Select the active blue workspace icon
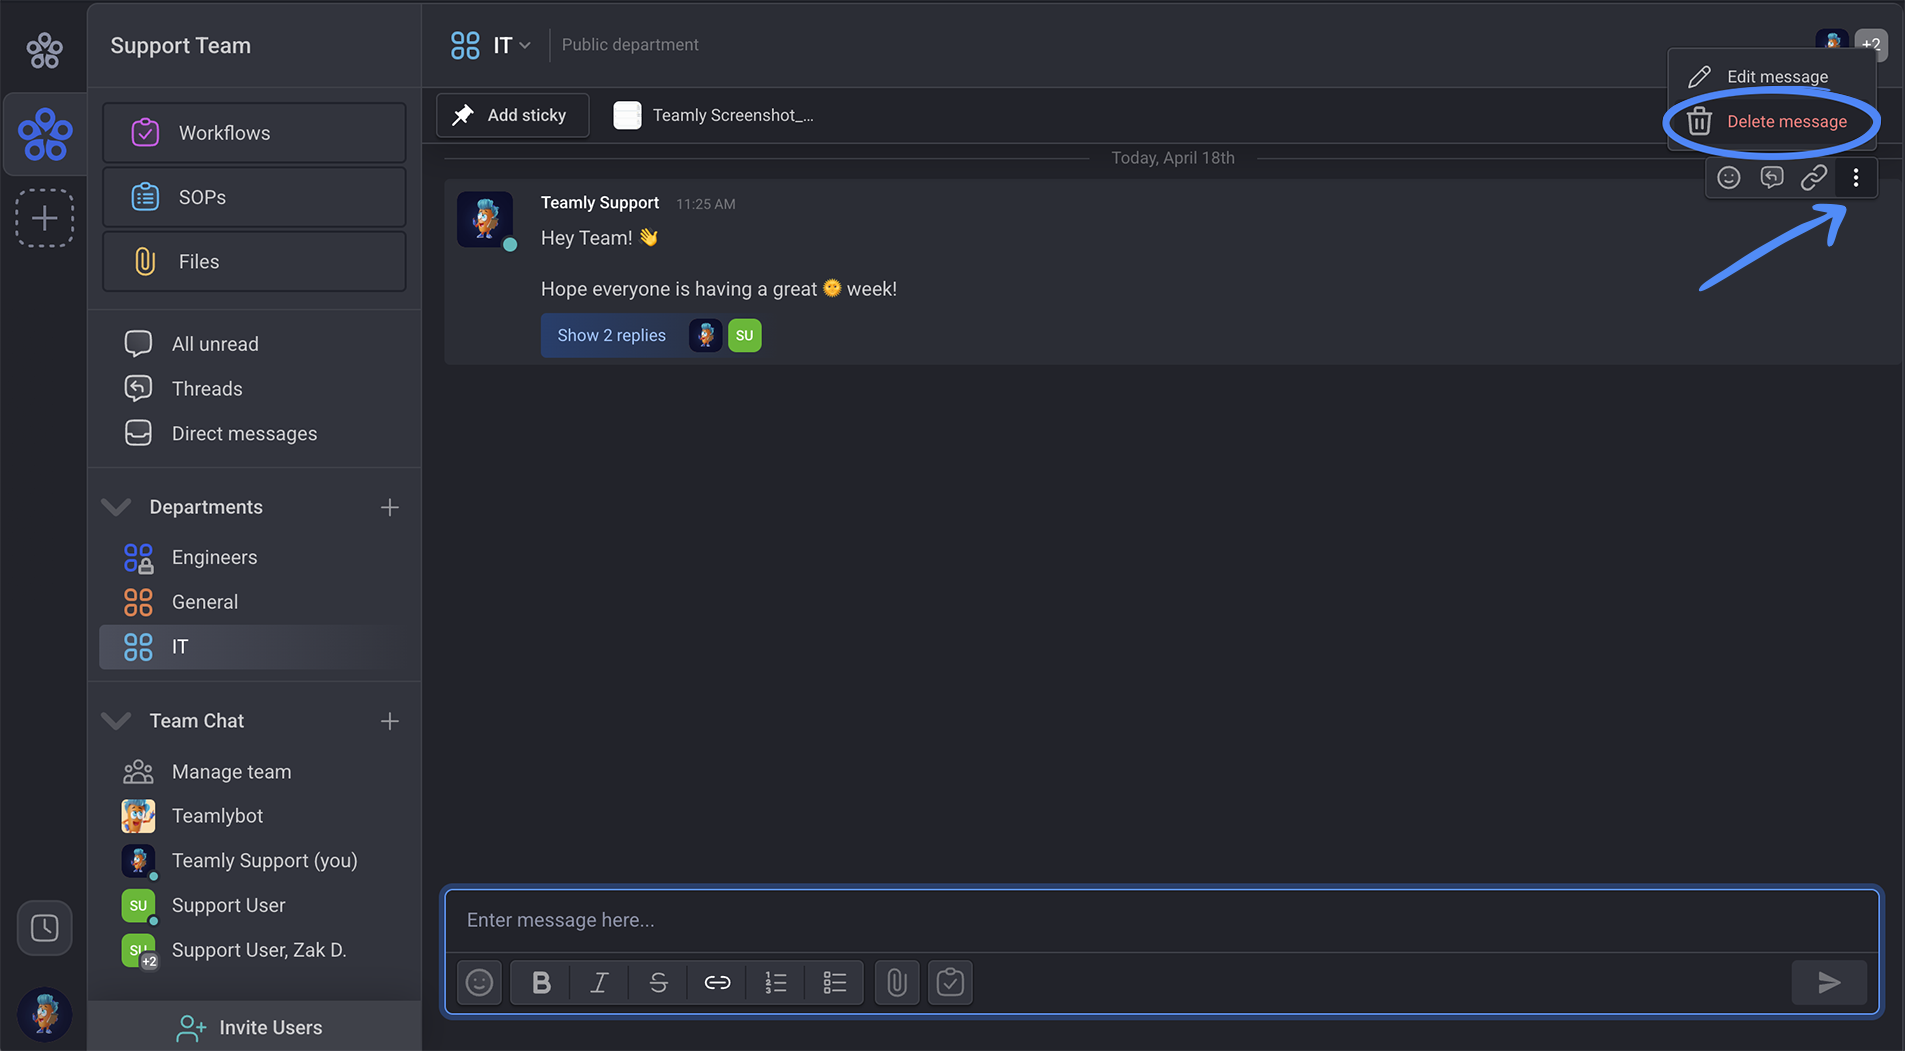Screen dimensions: 1905x1051 tap(45, 135)
